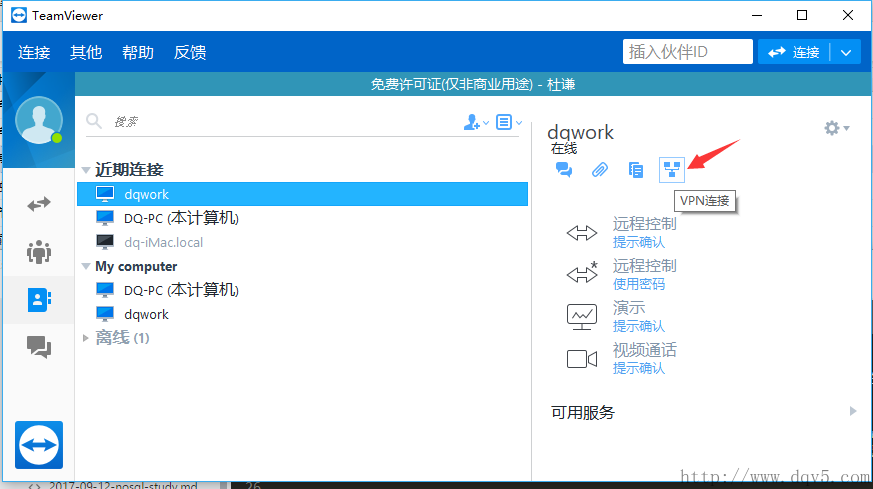Screen dimensions: 873x489
Task: Collapse the 近期连接 group
Action: [x=86, y=170]
